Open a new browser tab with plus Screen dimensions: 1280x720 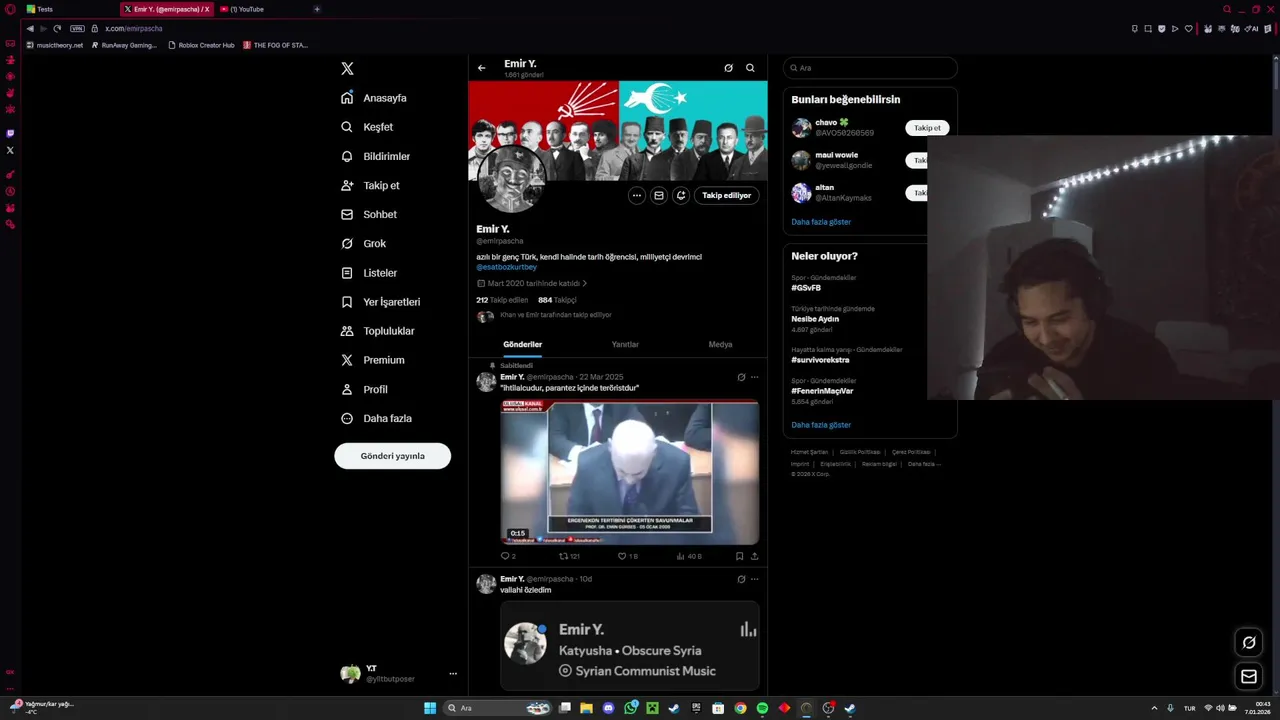point(317,9)
